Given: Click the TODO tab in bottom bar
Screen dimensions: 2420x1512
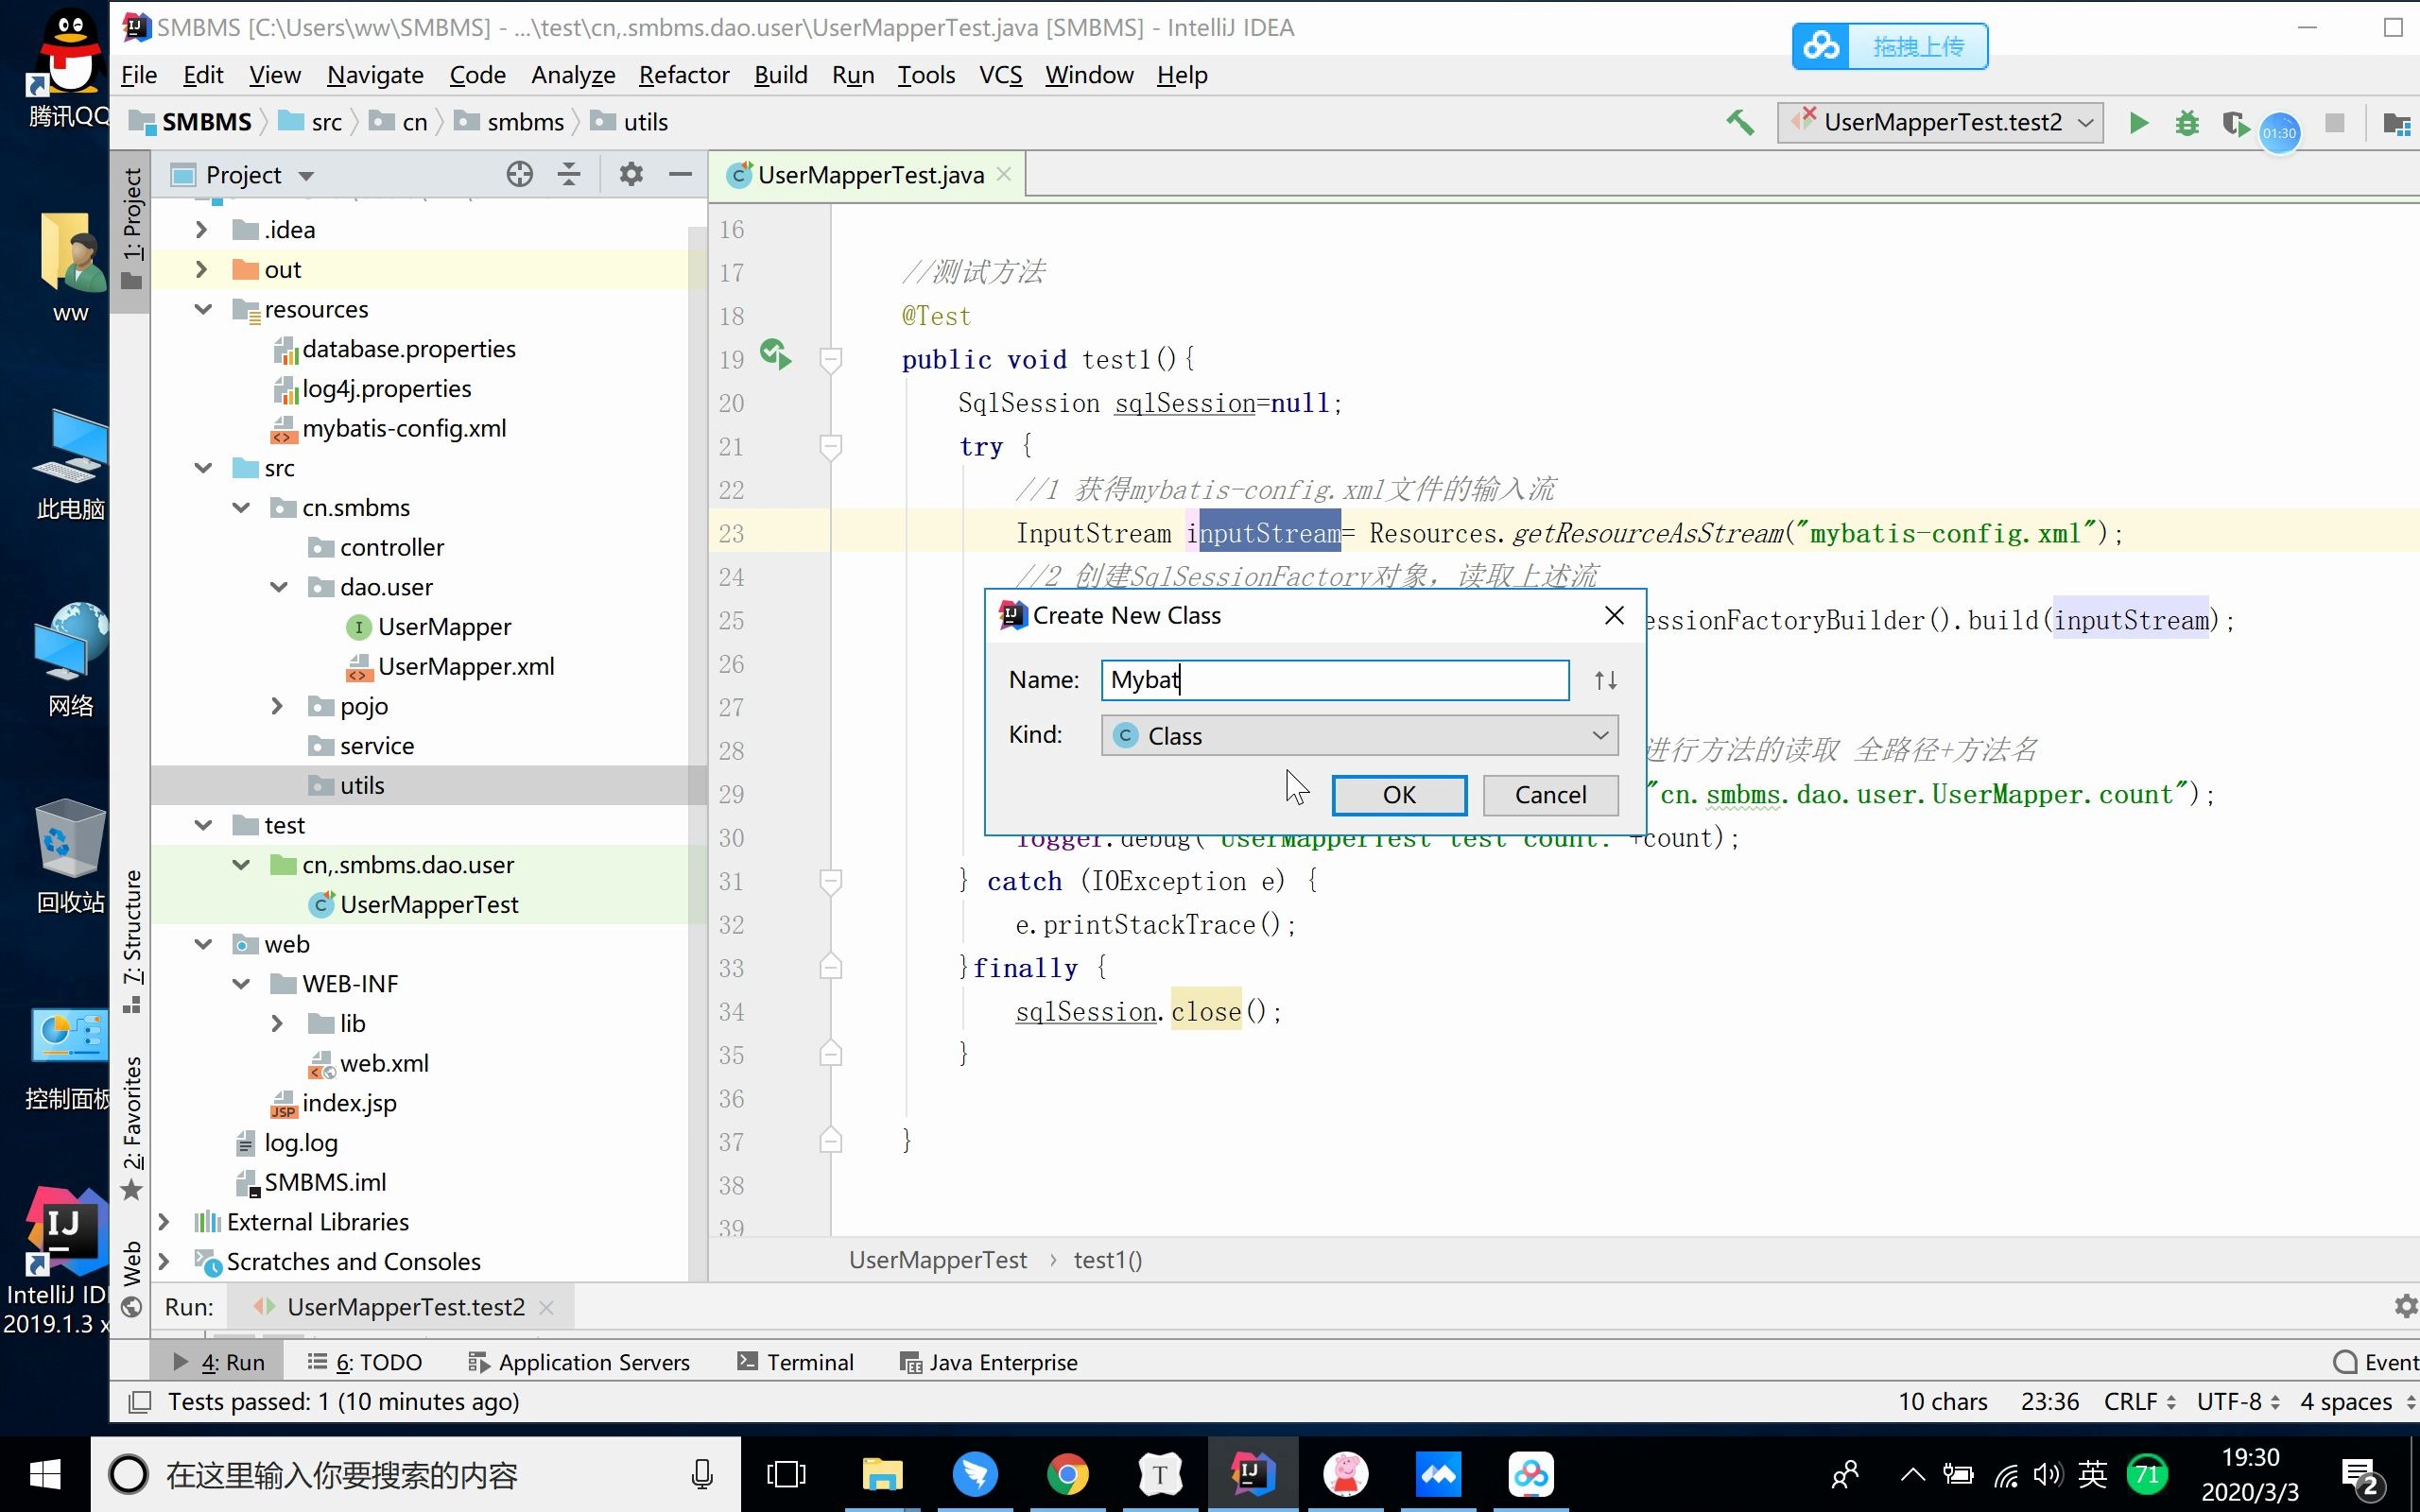Looking at the screenshot, I should click(372, 1361).
